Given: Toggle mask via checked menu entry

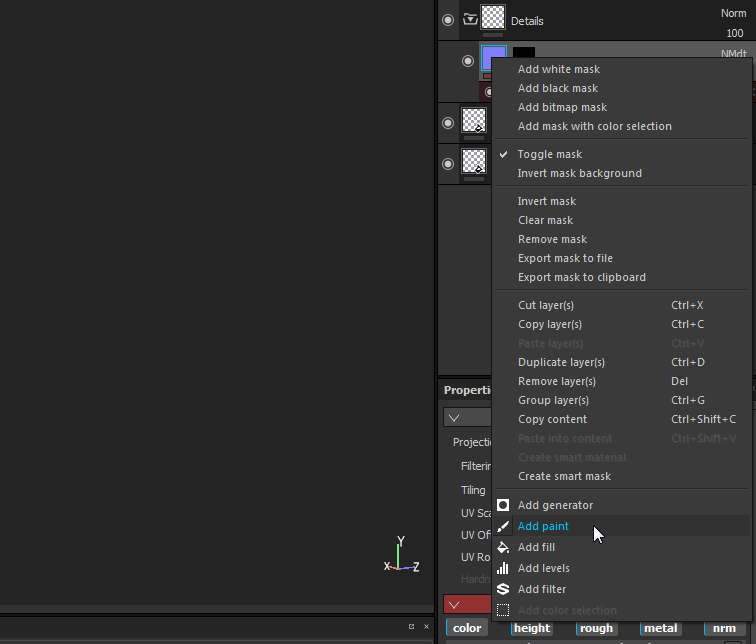Looking at the screenshot, I should (549, 154).
